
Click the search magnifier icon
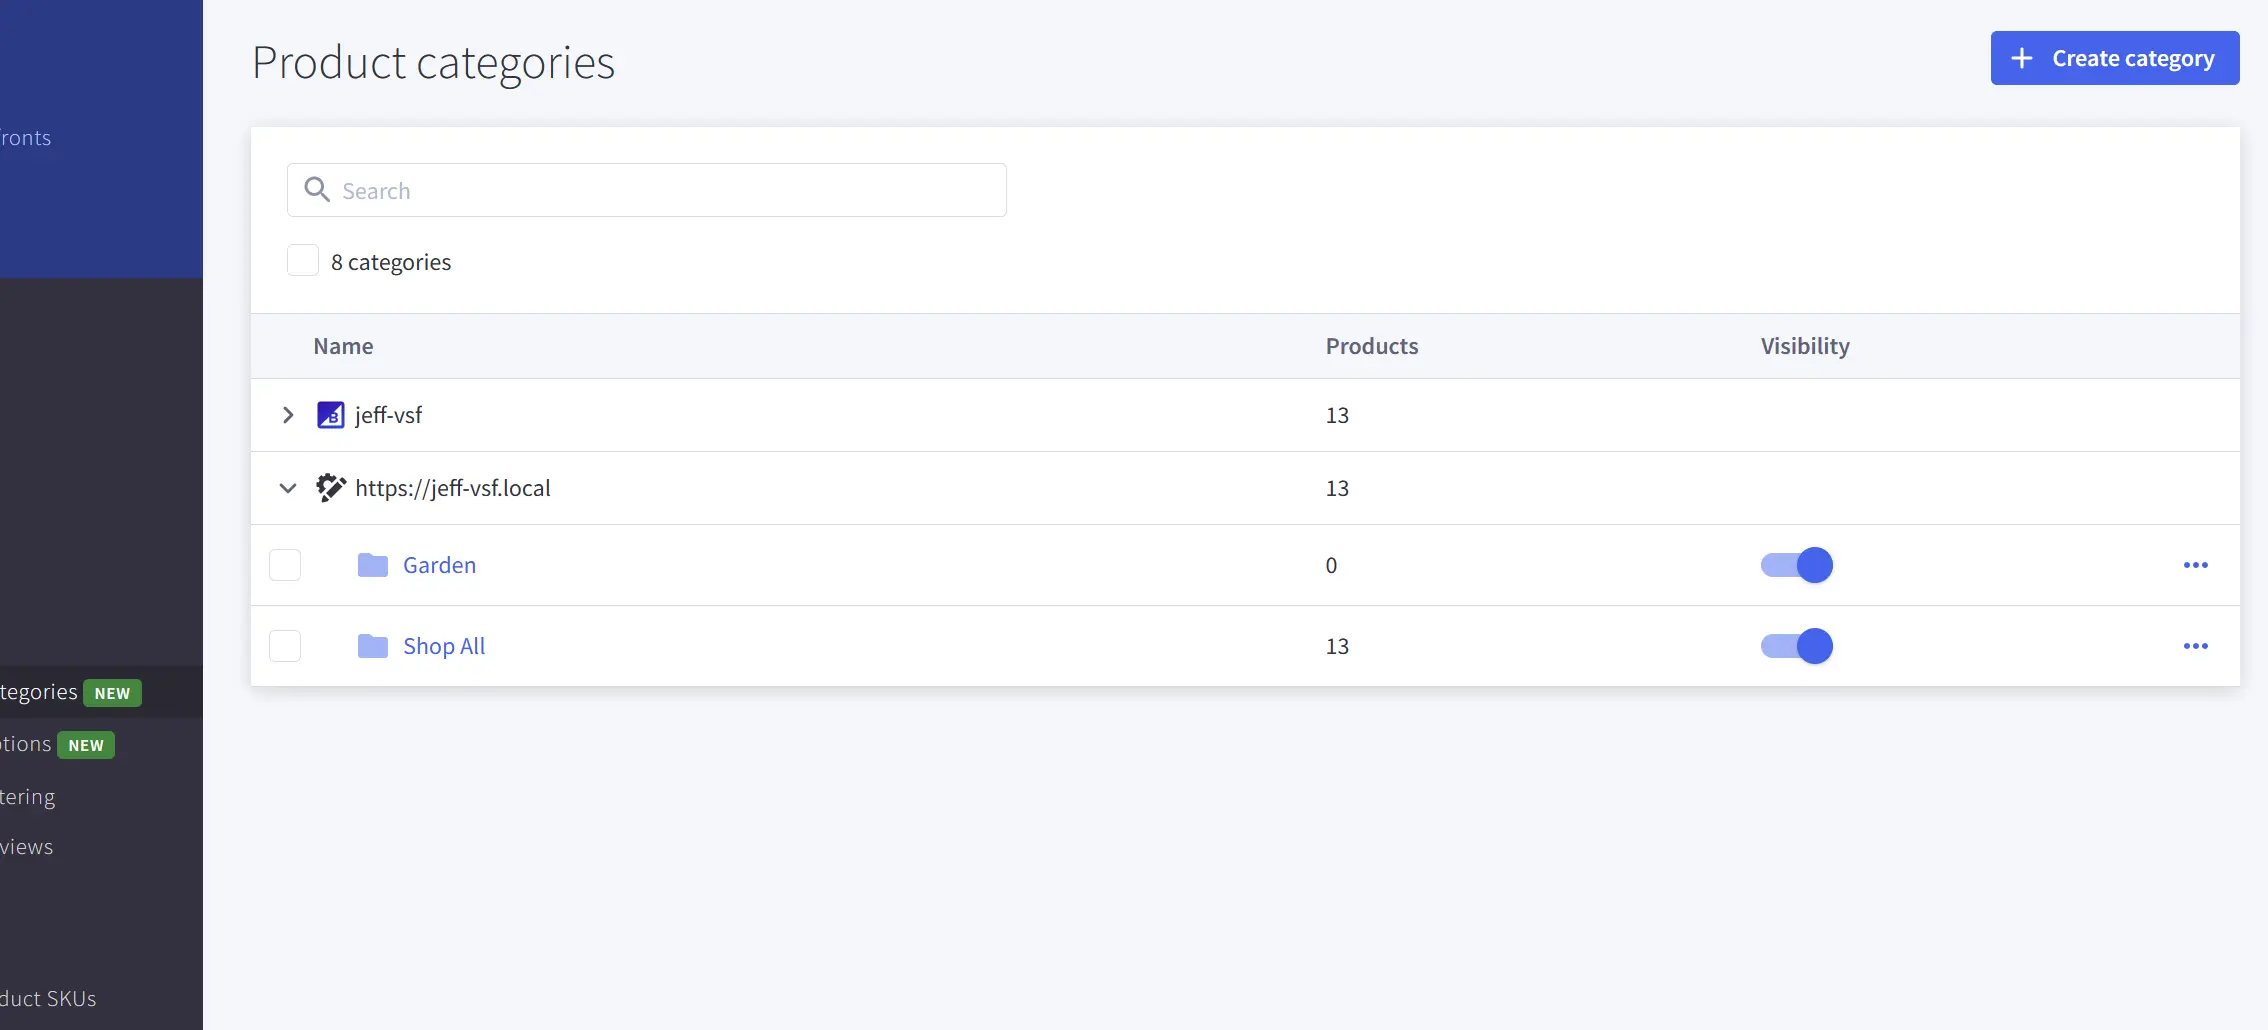317,189
